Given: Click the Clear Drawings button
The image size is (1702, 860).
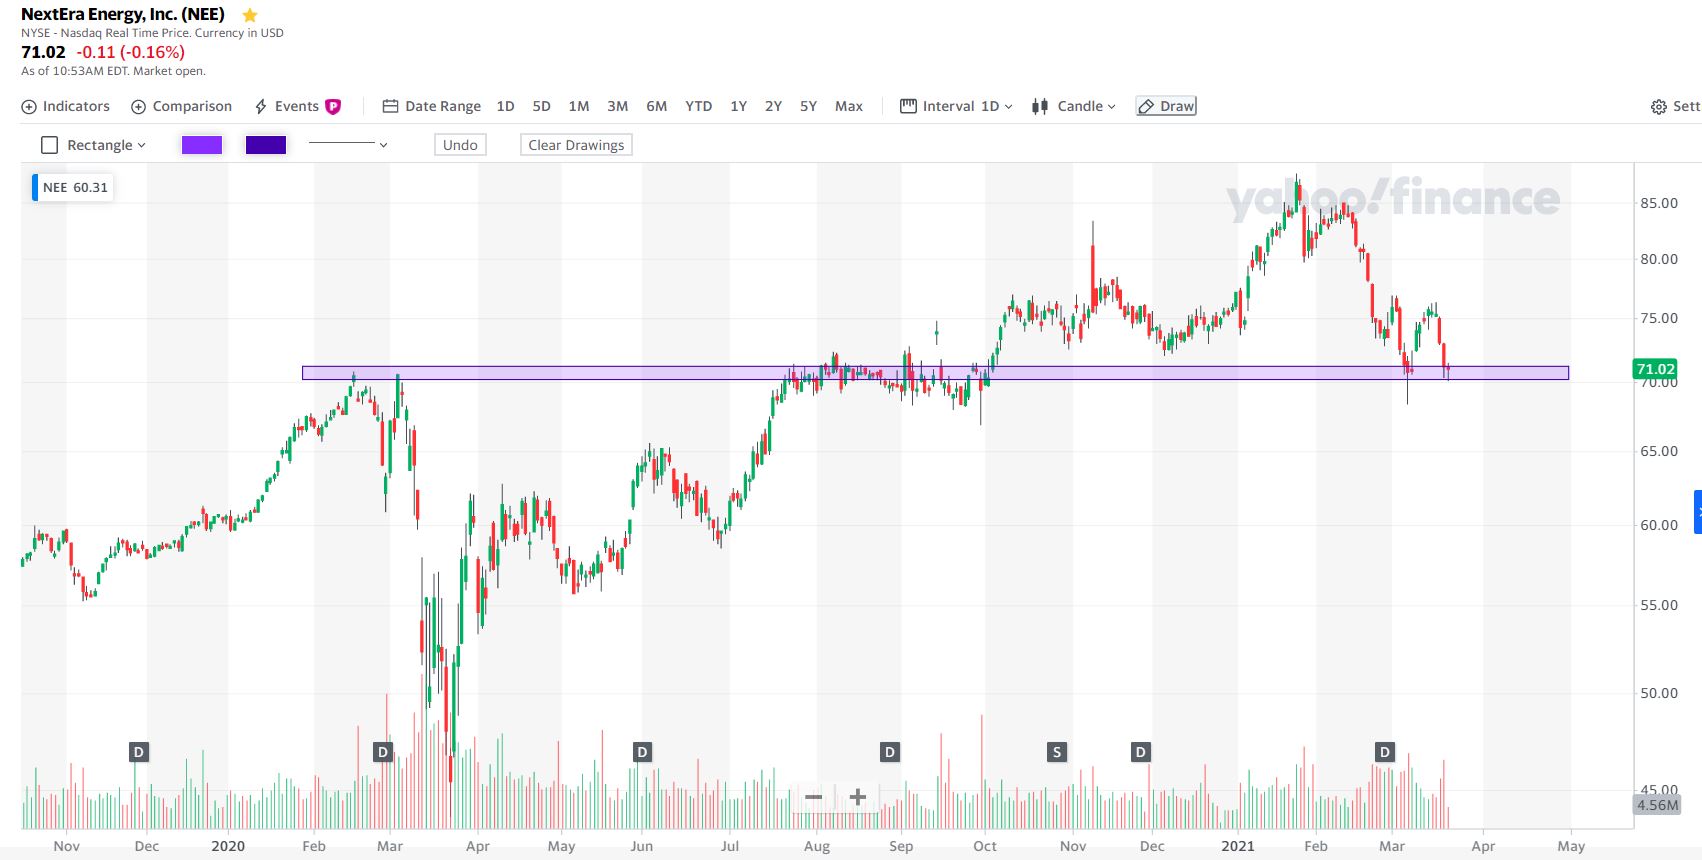Looking at the screenshot, I should point(576,145).
